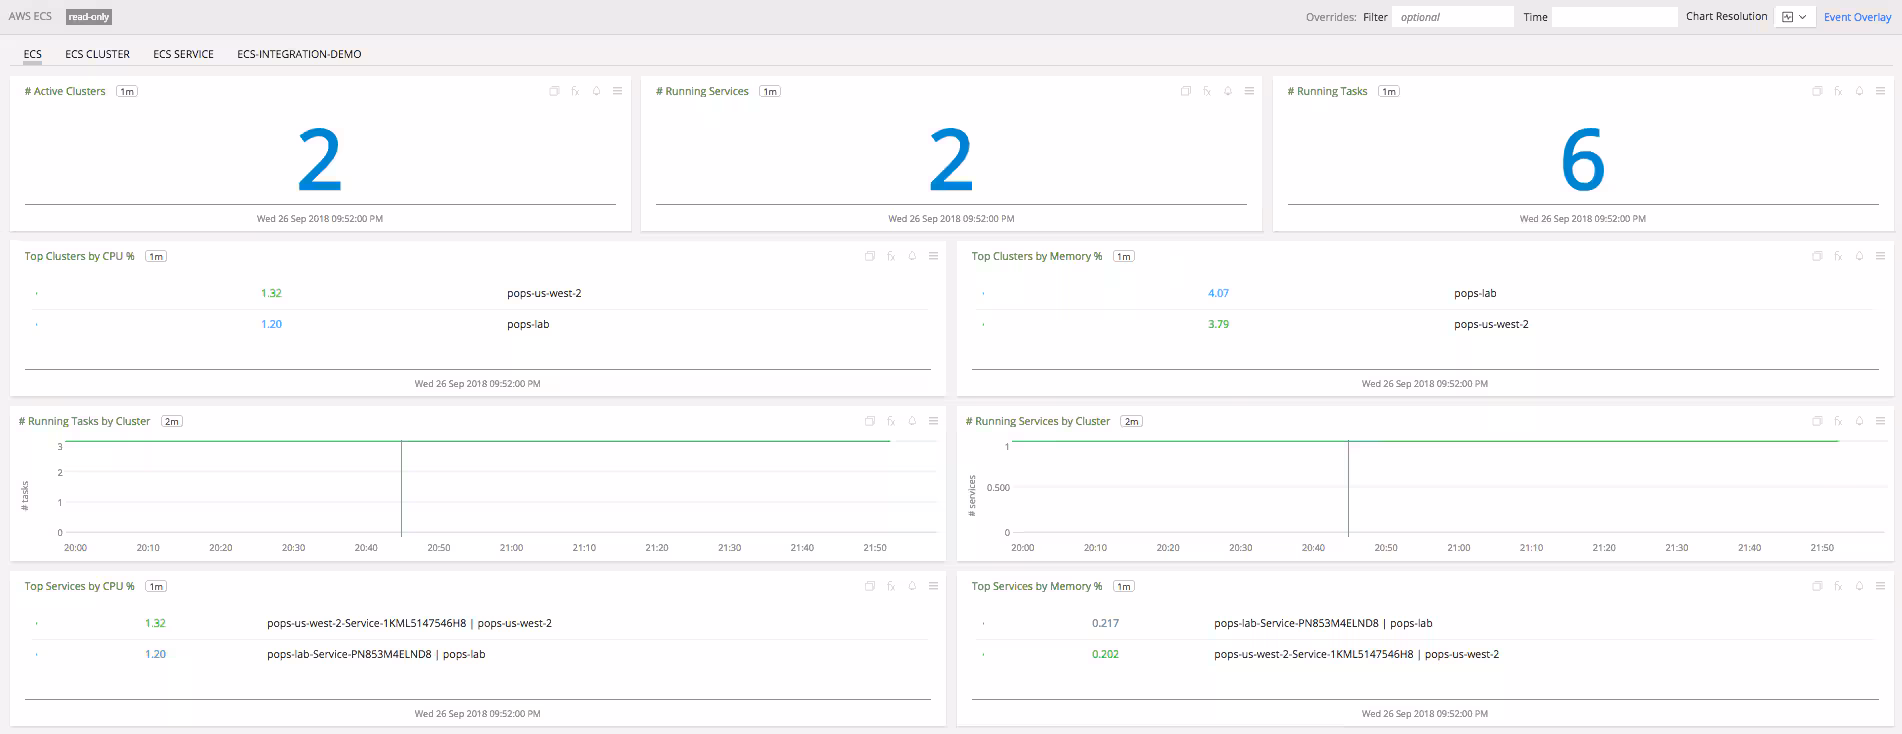Open actions menu for # Running Tasks by Cluster

(x=933, y=421)
